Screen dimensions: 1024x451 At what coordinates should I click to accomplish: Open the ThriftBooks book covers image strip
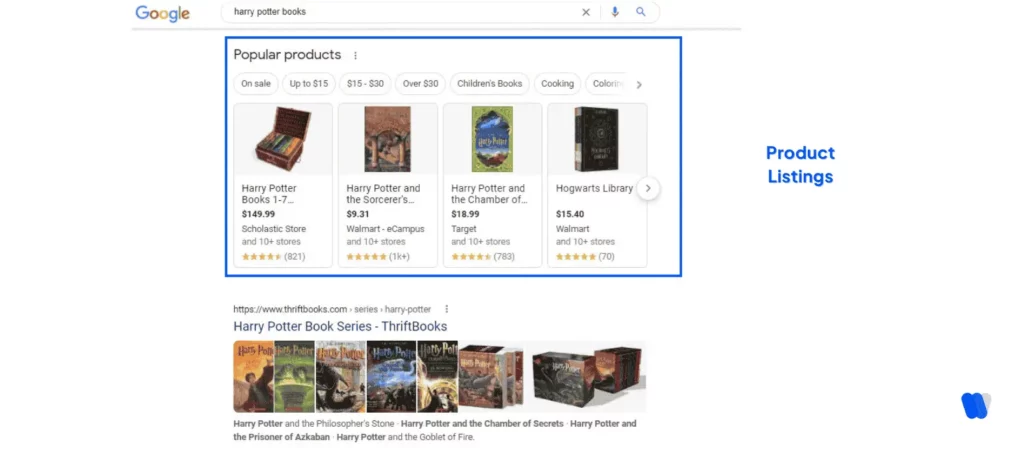click(440, 377)
